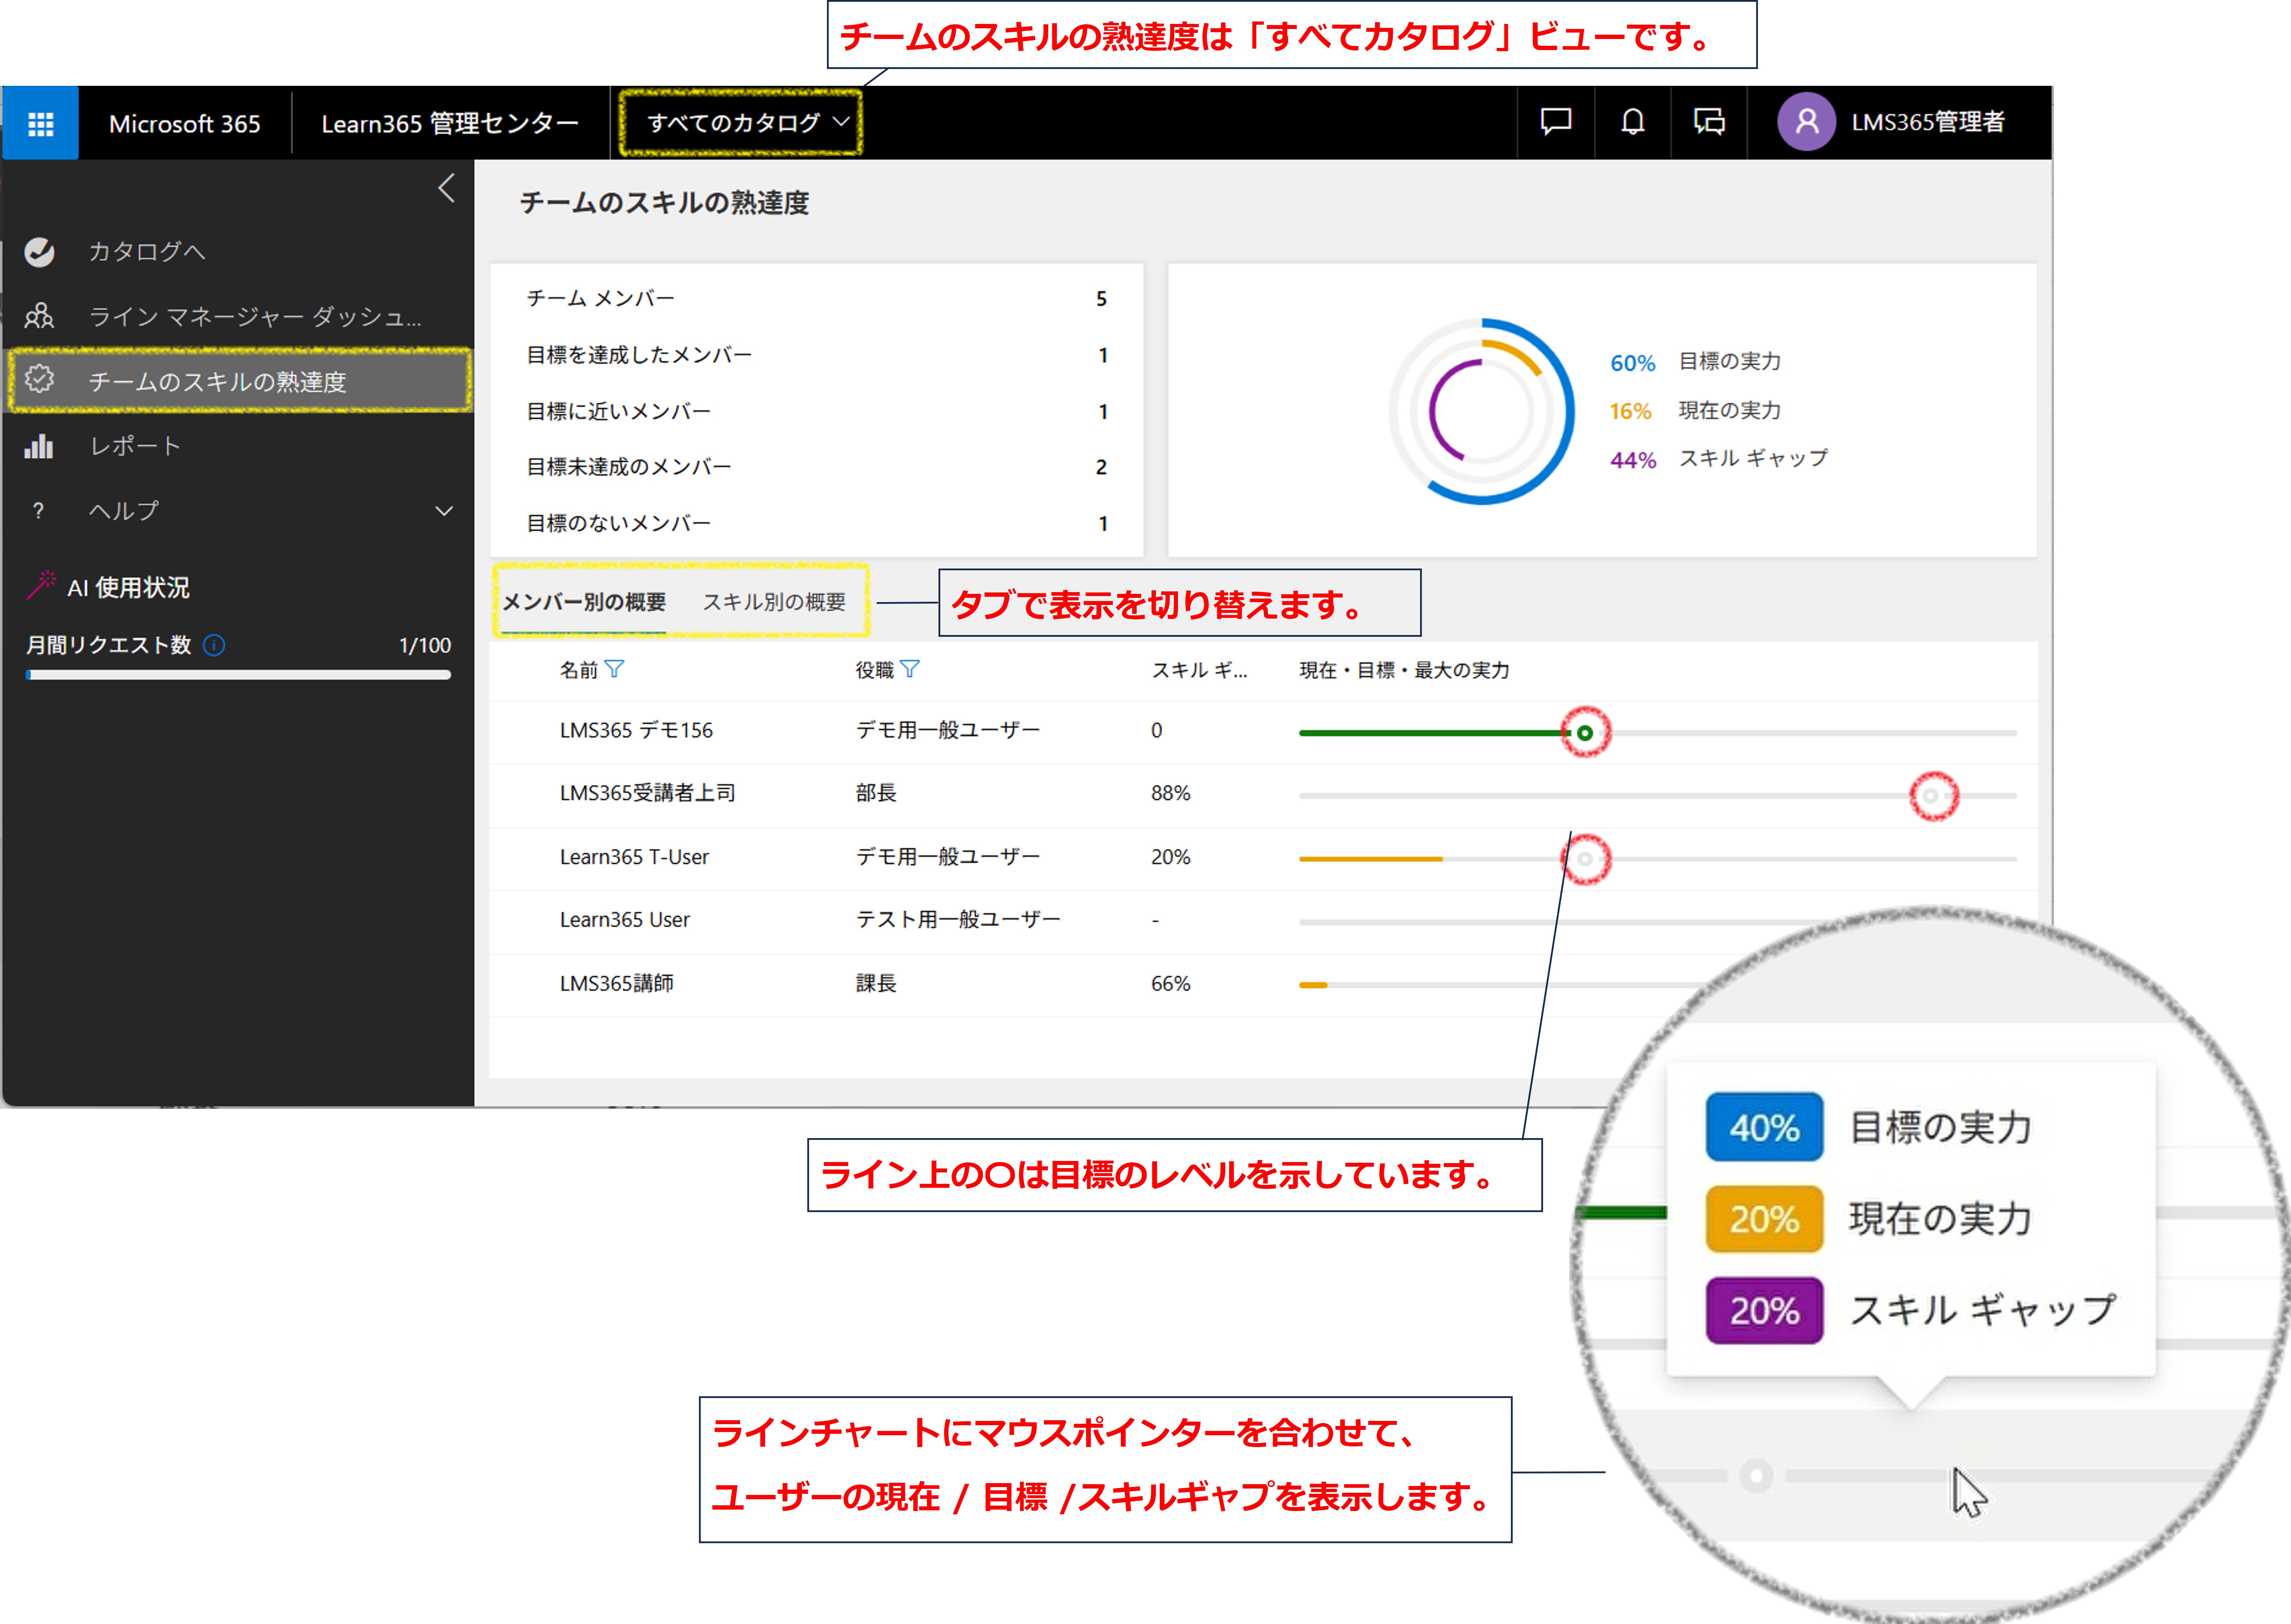Click the target marker on Learn365 T-User row
Viewport: 2291px width, 1624px height.
[x=1585, y=859]
